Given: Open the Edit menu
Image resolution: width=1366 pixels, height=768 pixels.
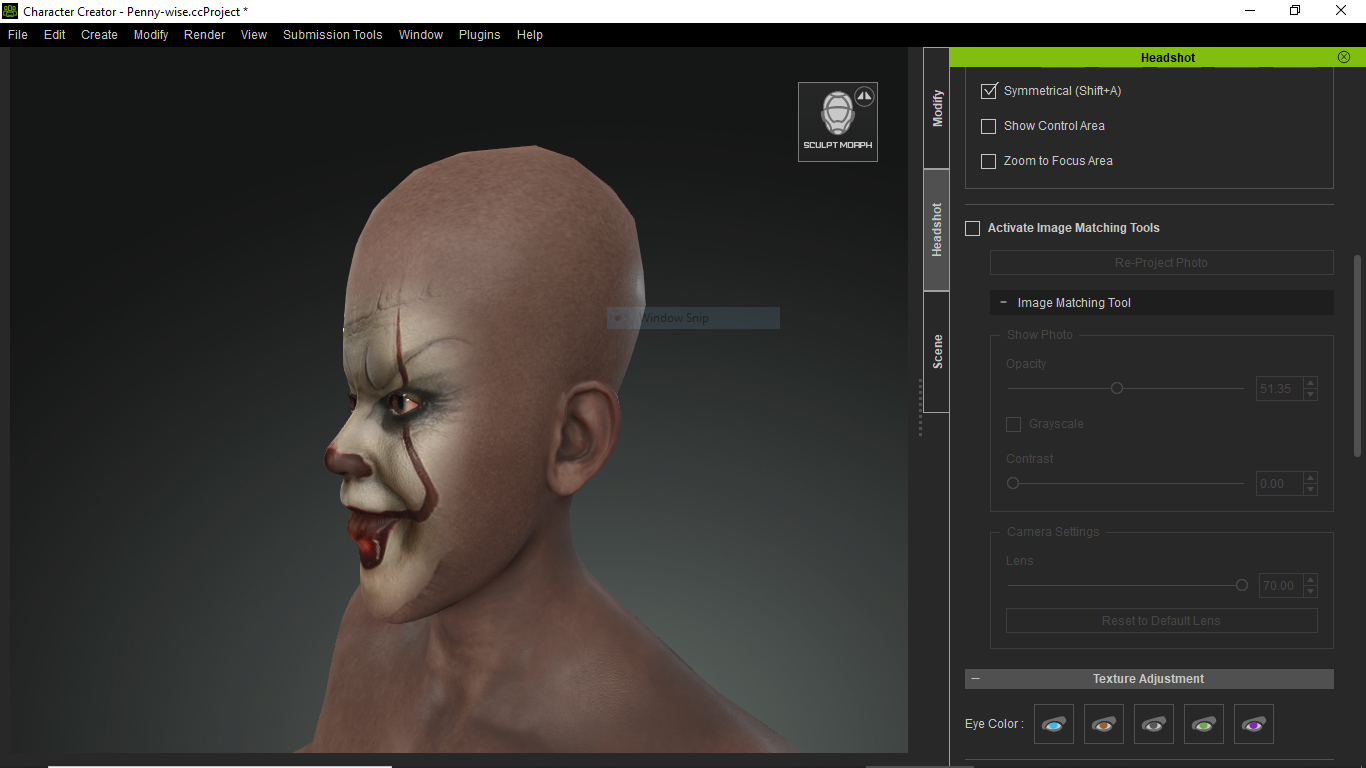Looking at the screenshot, I should click(55, 34).
